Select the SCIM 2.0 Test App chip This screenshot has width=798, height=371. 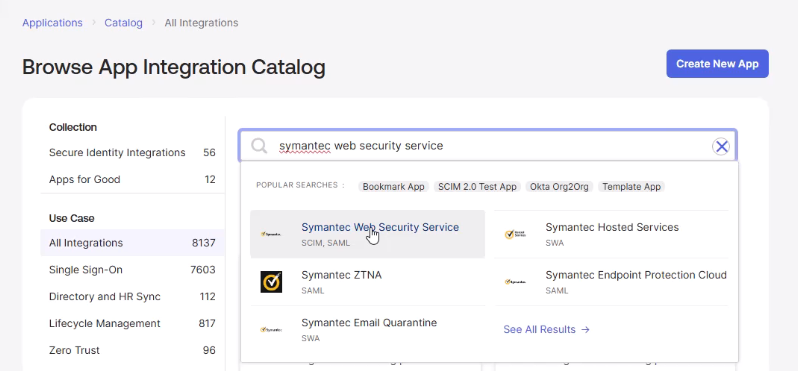(477, 187)
